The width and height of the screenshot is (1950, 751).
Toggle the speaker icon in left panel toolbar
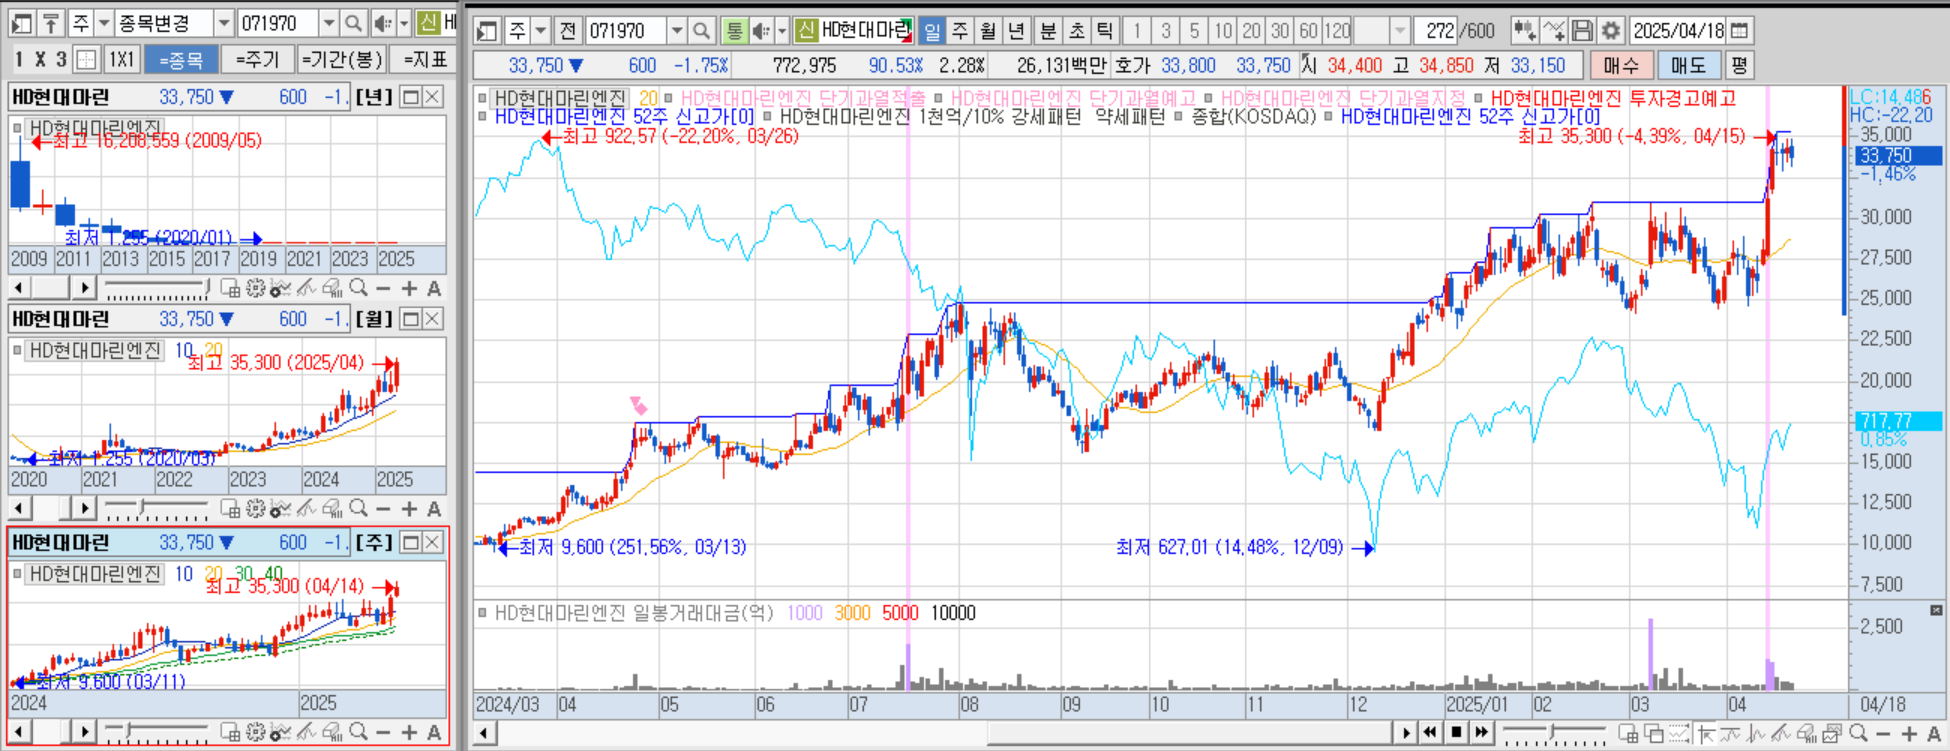[x=383, y=23]
